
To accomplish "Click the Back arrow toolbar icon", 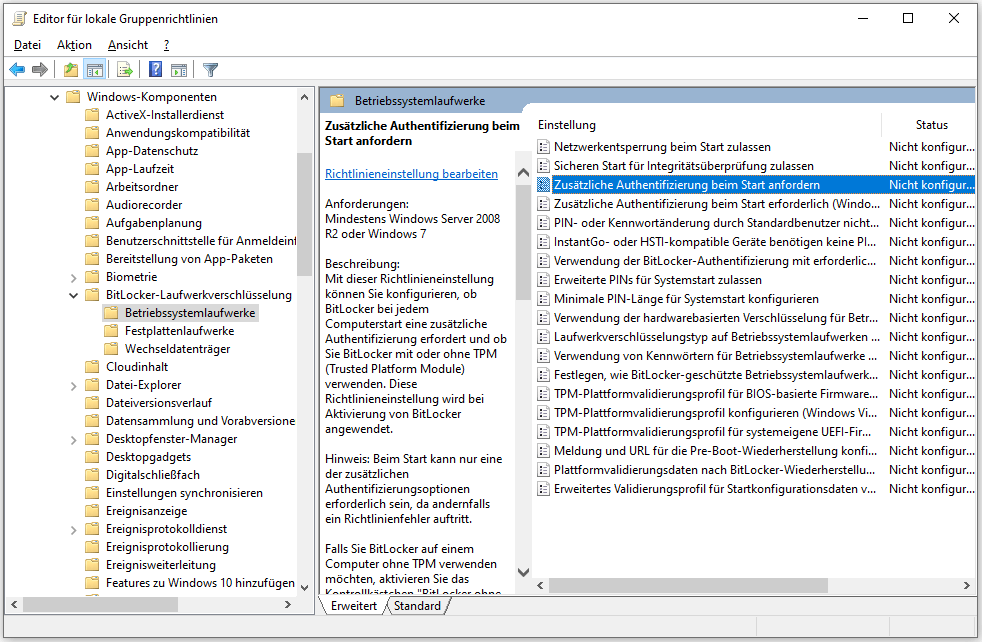I will click(17, 70).
